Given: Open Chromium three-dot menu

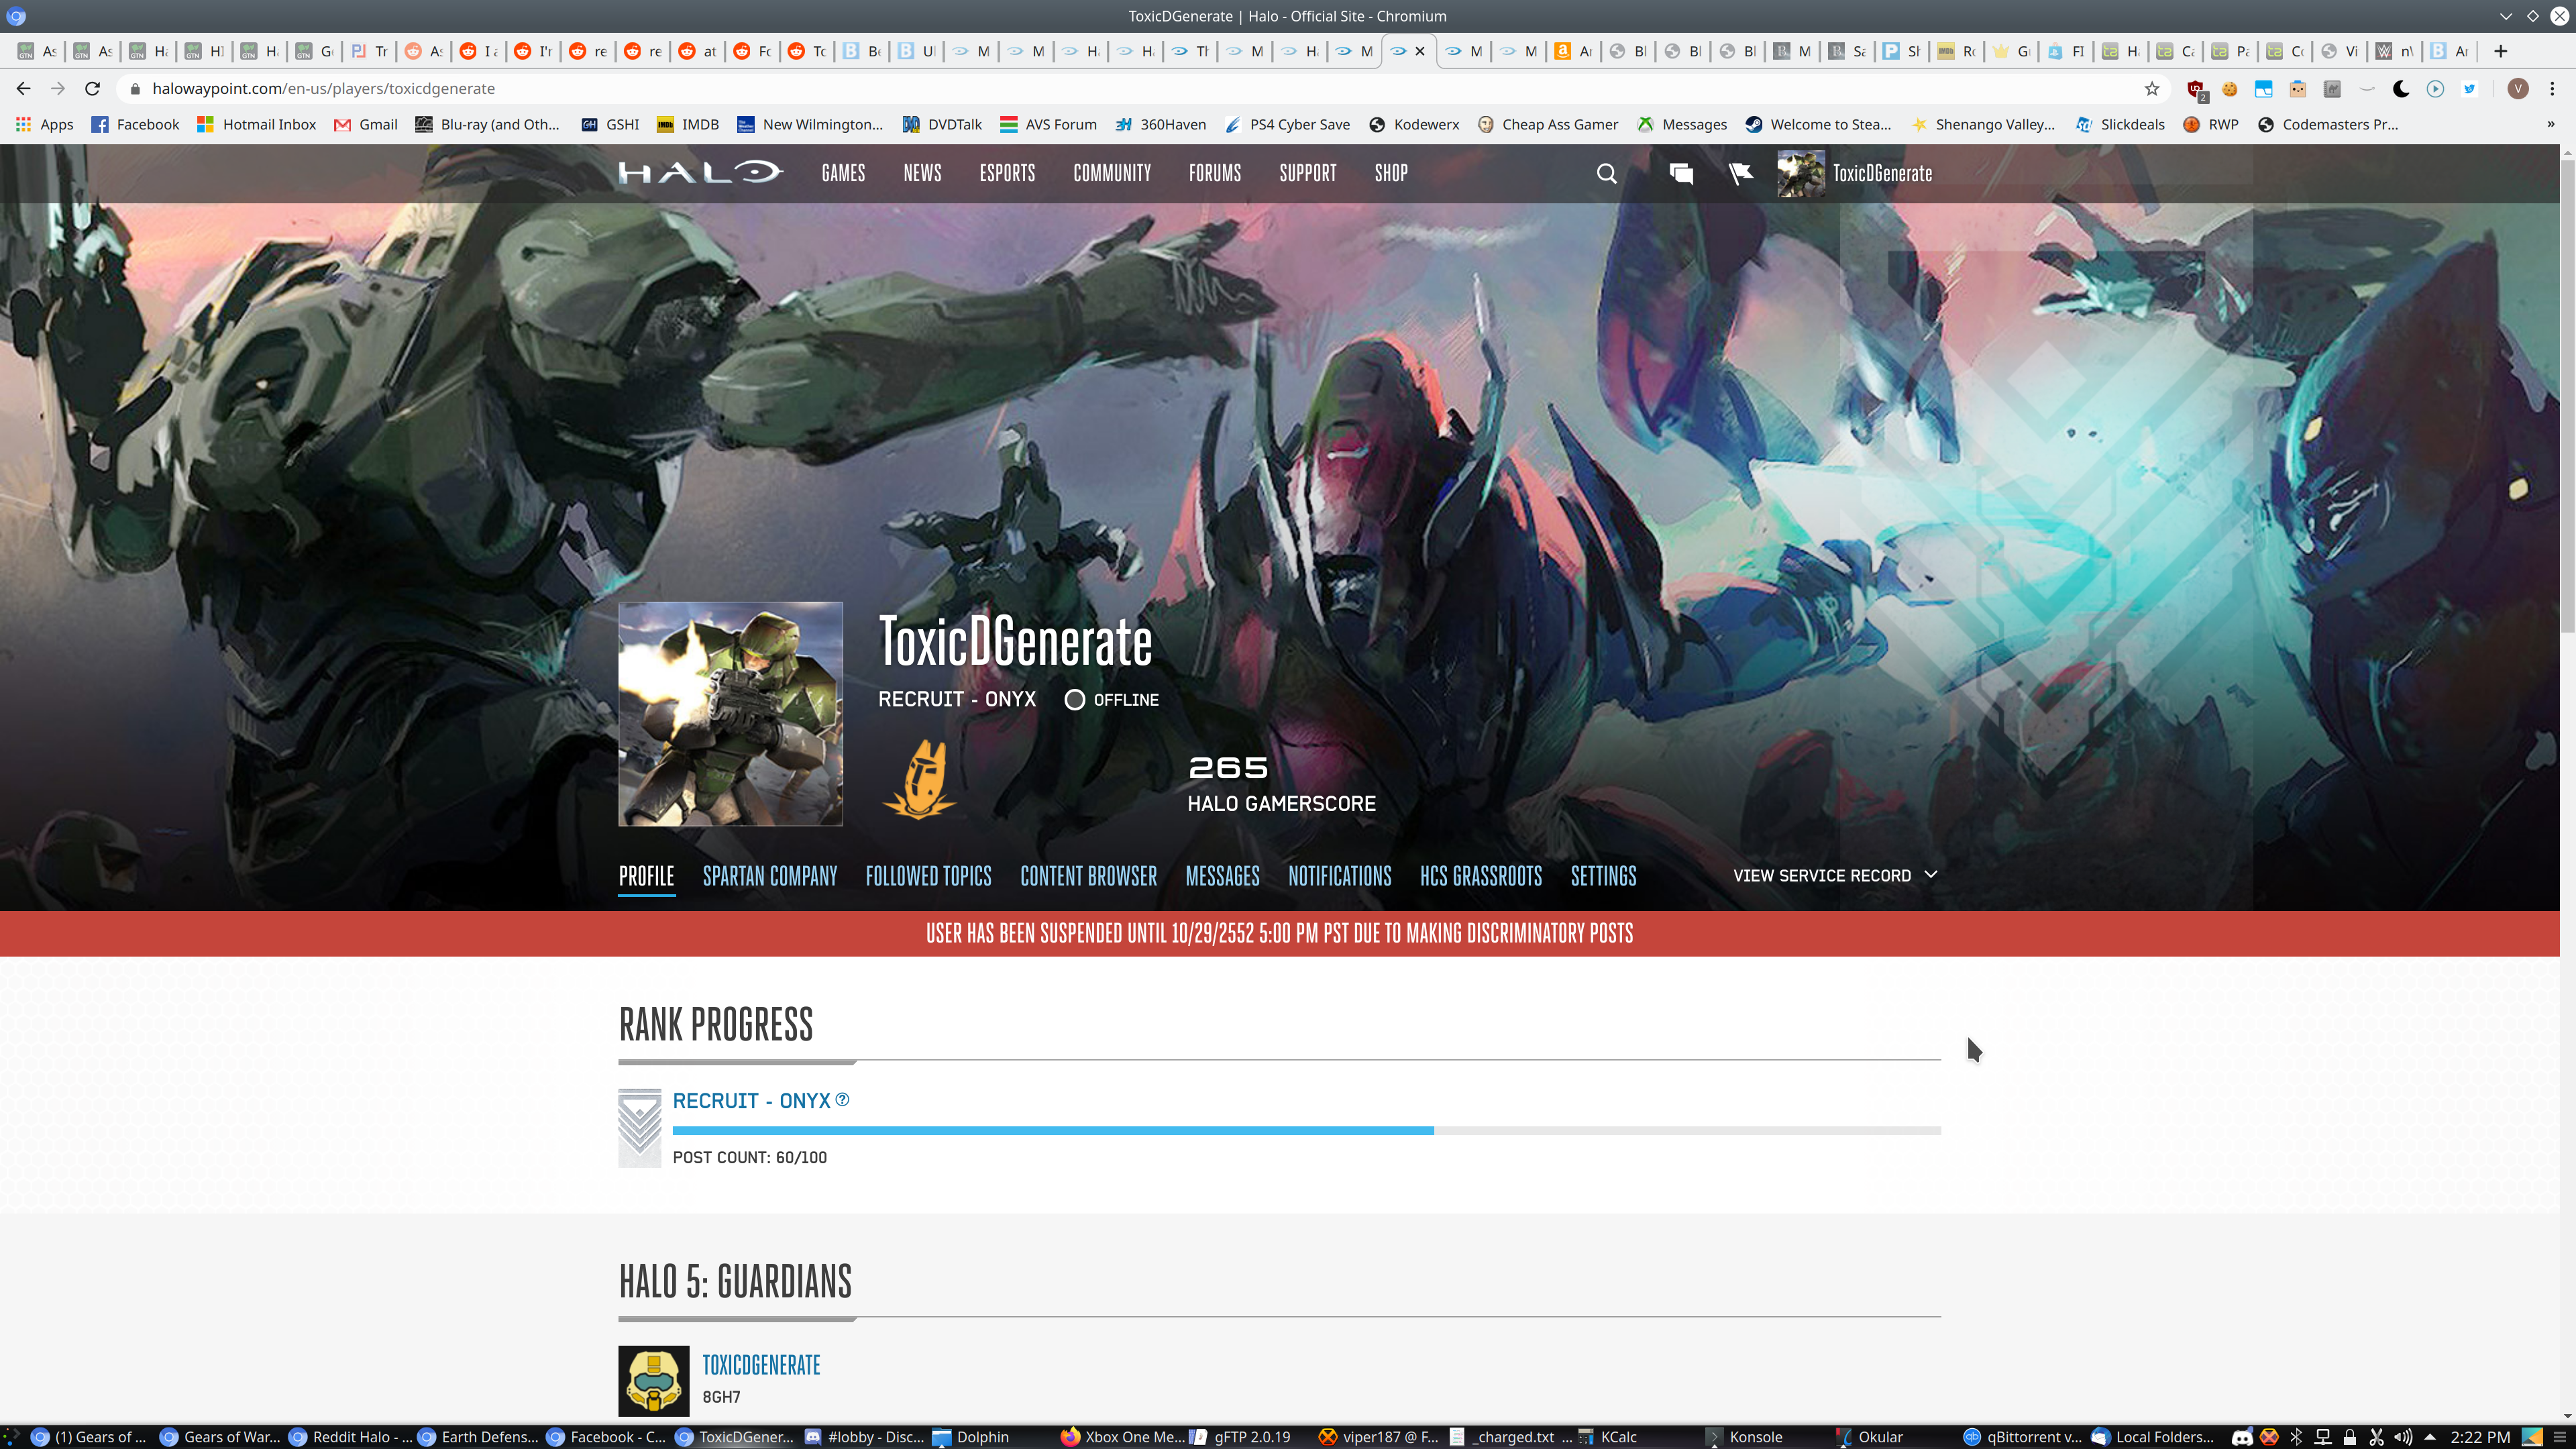Looking at the screenshot, I should (2552, 89).
